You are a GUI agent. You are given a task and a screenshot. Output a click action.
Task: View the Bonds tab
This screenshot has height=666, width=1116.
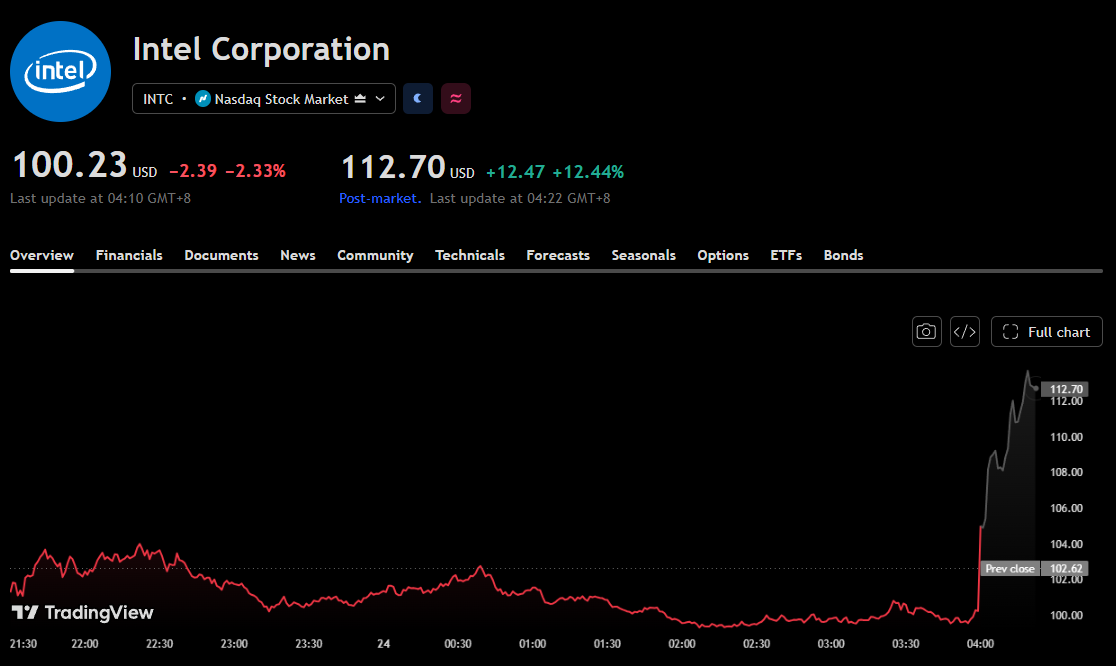click(843, 255)
